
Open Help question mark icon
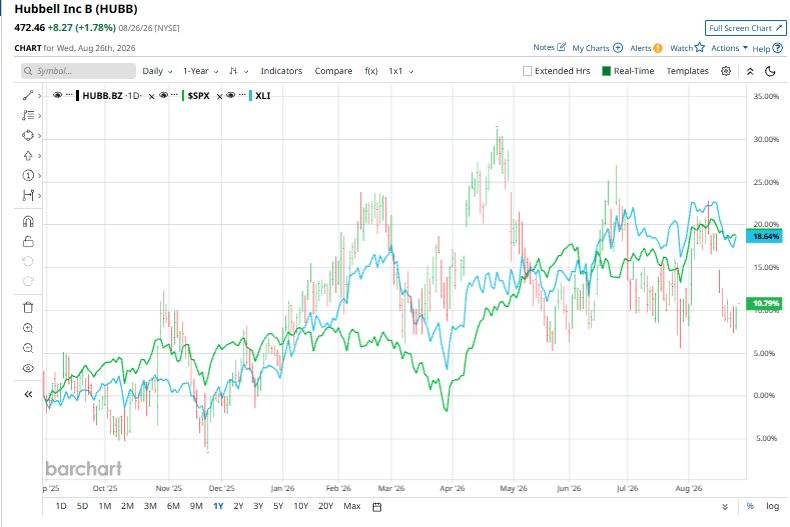(x=778, y=48)
